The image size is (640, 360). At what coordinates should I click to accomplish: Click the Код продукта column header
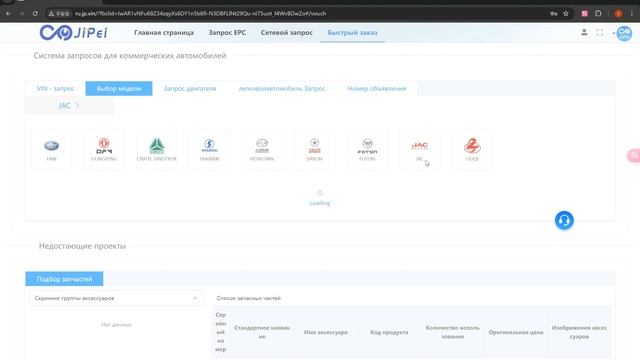click(x=389, y=332)
